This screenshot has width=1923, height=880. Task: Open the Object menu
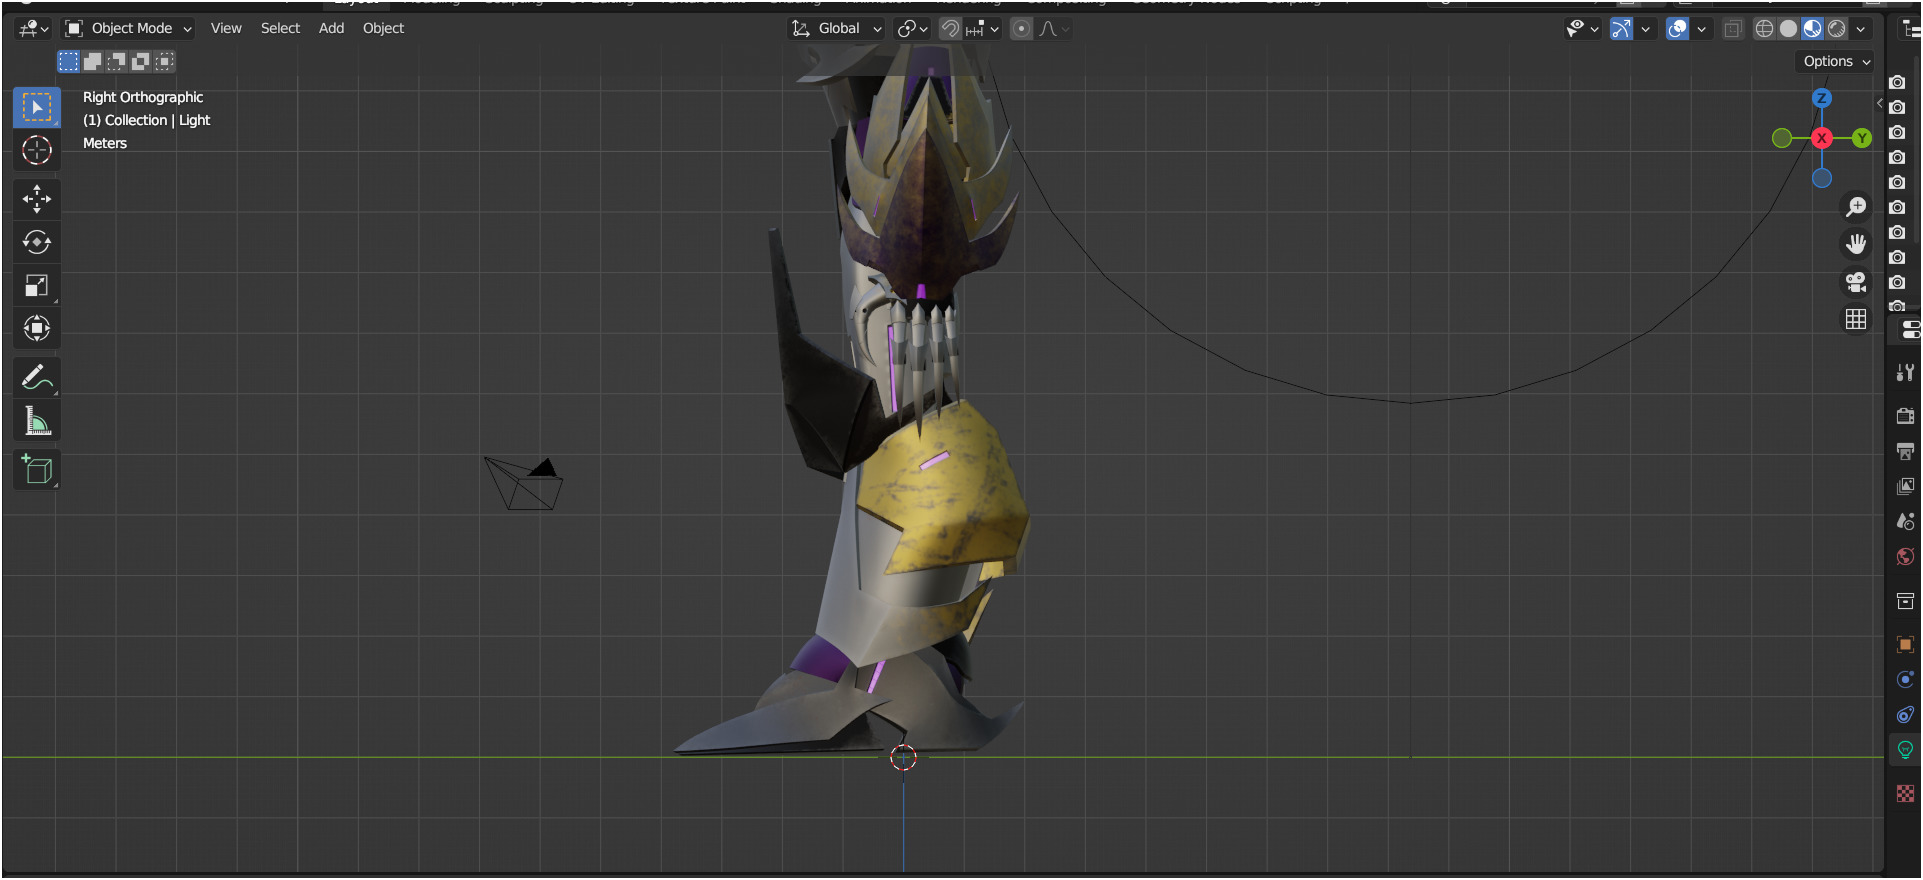pyautogui.click(x=383, y=29)
